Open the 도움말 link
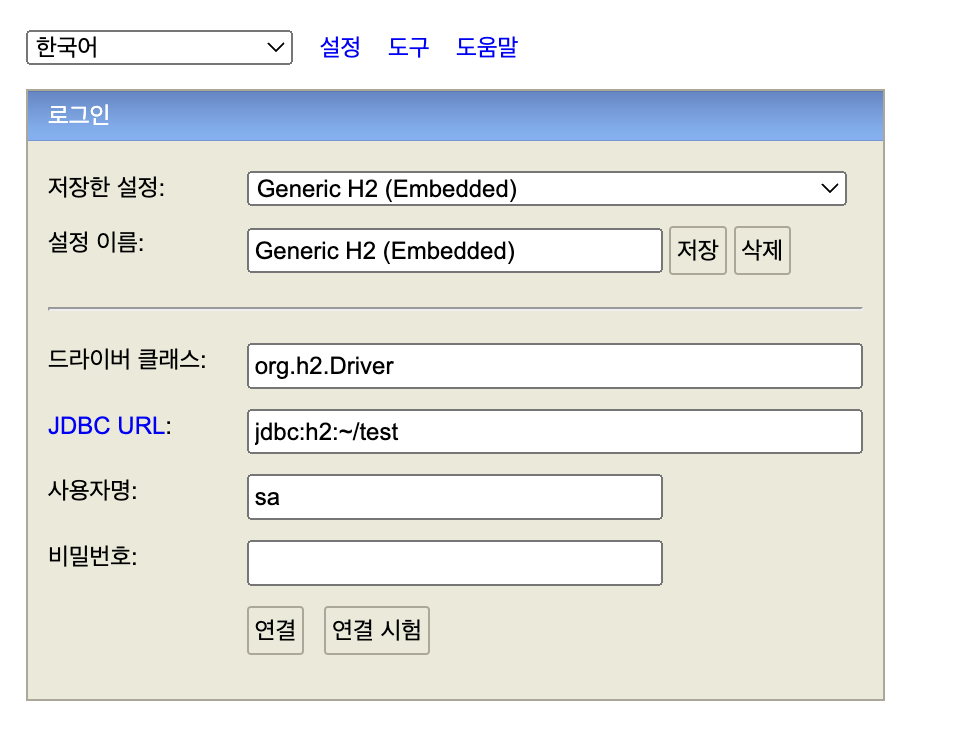The width and height of the screenshot is (958, 730). coord(487,47)
